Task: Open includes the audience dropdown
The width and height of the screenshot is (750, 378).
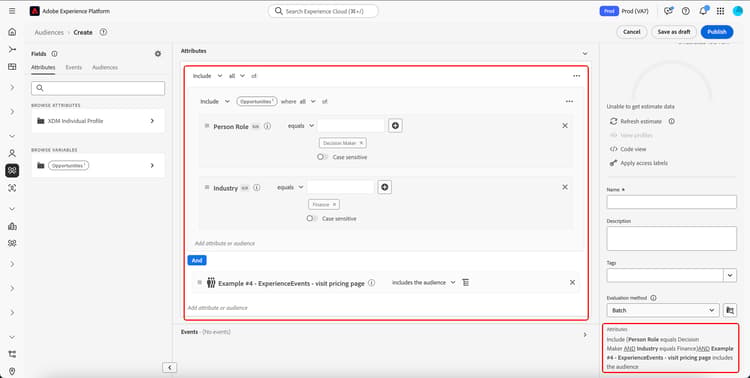Action: [x=423, y=282]
